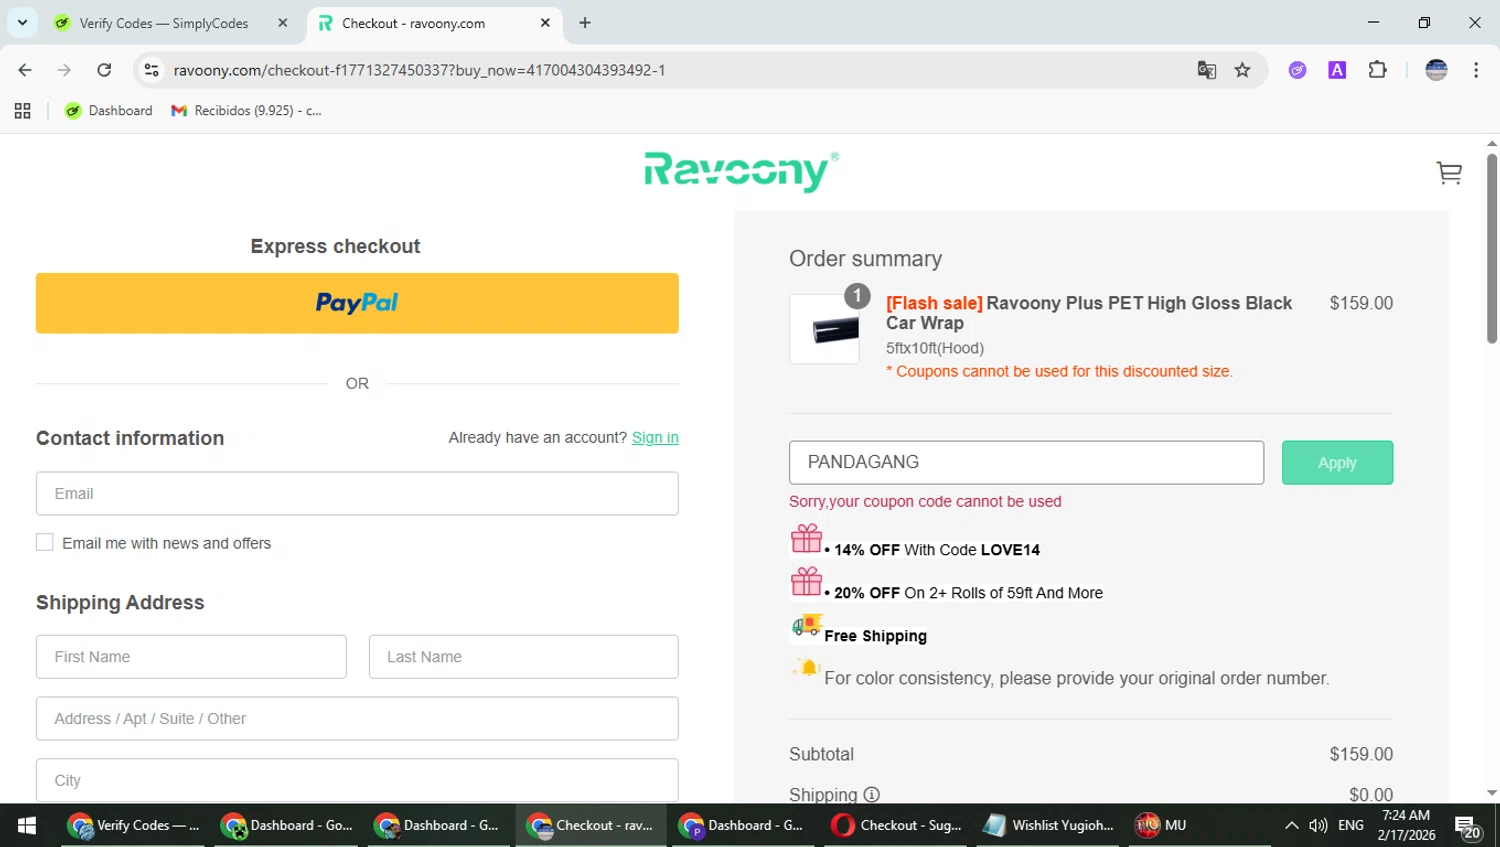Screen dimensions: 1500x847
Task: Open the notification center icon
Action: [1468, 827]
